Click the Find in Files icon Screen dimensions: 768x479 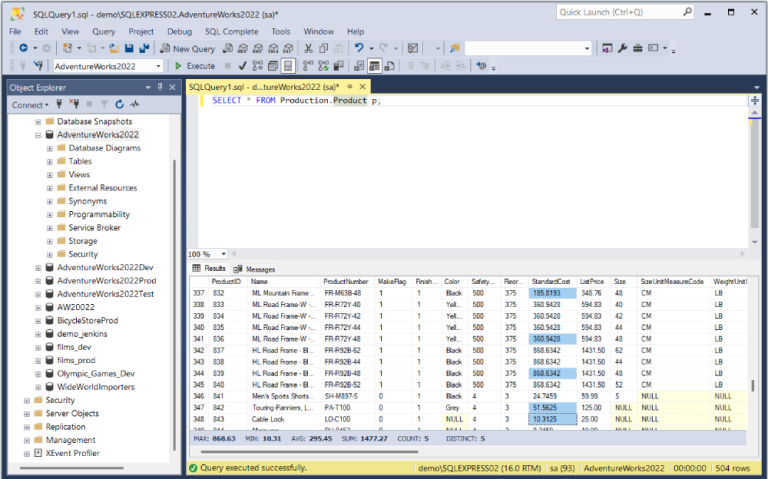[455, 48]
